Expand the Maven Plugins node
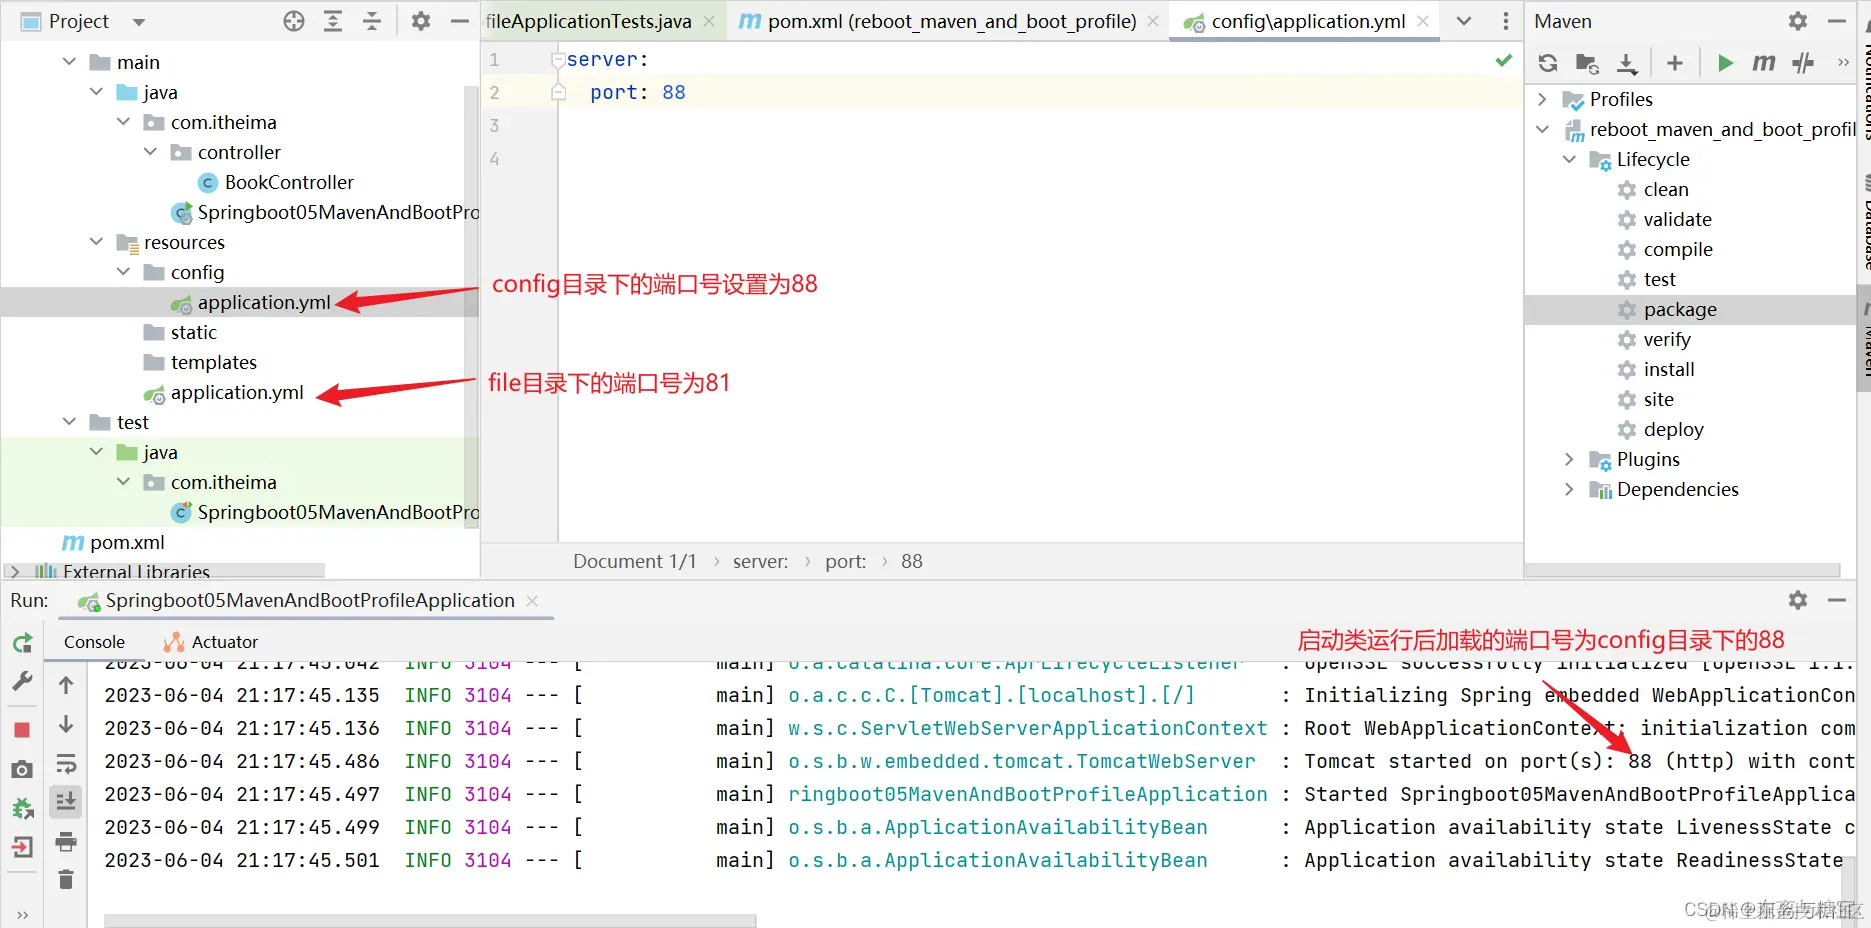The width and height of the screenshot is (1871, 928). coord(1569,459)
